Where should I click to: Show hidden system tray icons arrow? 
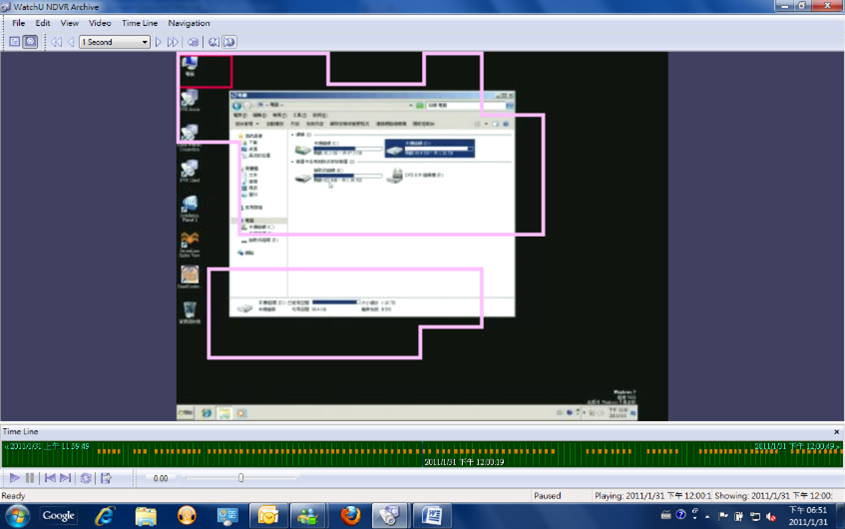[x=708, y=516]
